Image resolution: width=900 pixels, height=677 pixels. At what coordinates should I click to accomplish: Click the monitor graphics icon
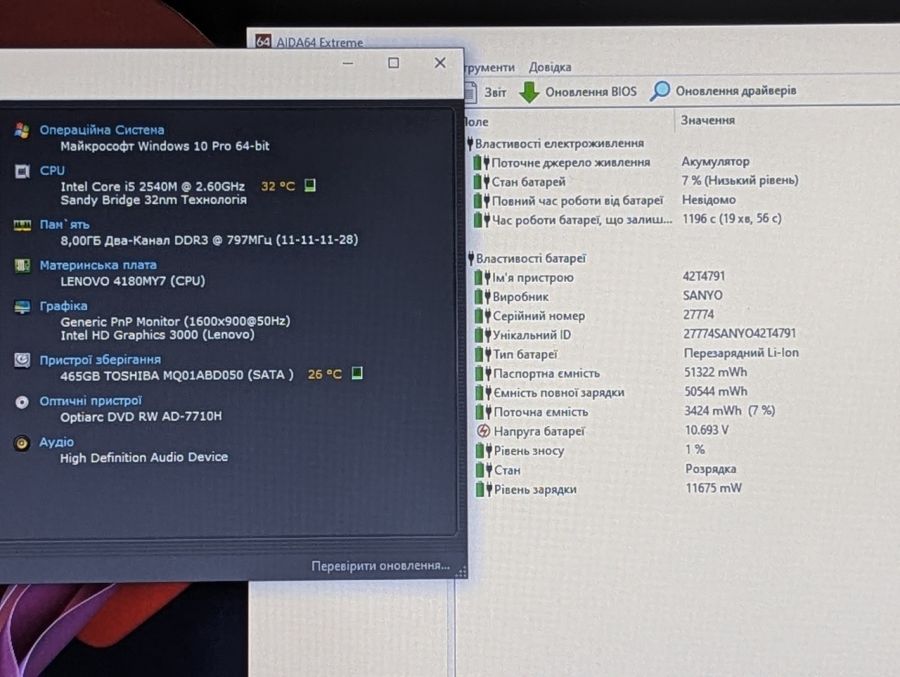pos(22,307)
